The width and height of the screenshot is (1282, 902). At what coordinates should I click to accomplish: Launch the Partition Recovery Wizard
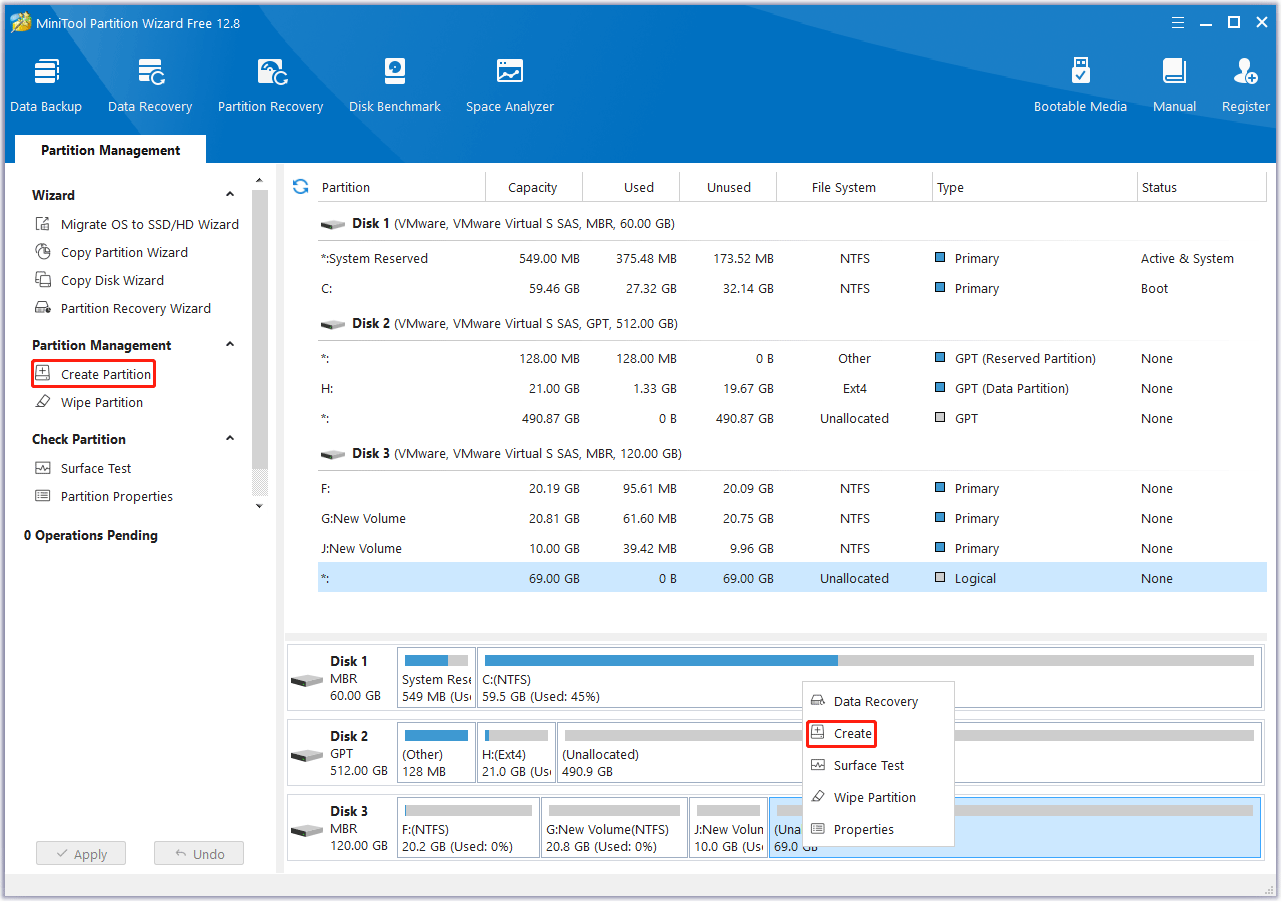[x=123, y=308]
